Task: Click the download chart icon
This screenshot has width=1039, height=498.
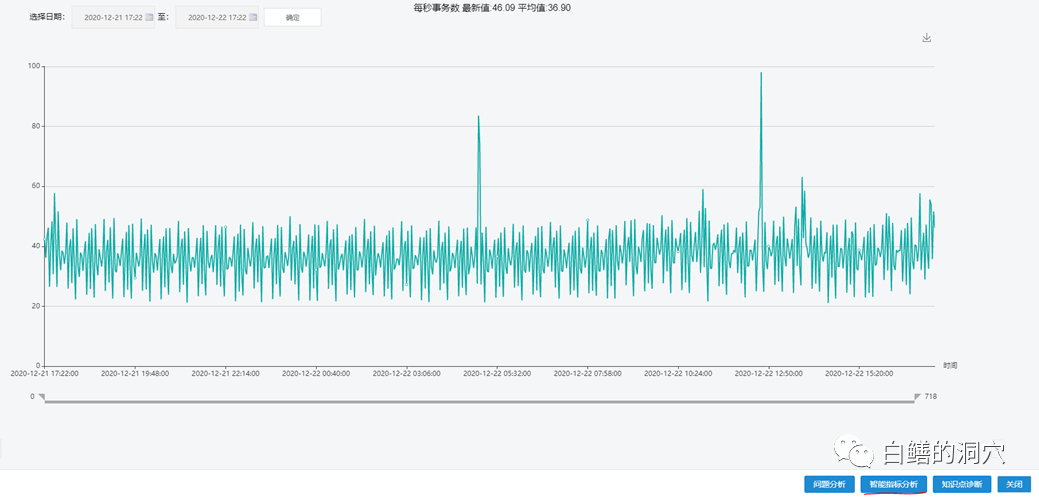Action: click(x=926, y=38)
